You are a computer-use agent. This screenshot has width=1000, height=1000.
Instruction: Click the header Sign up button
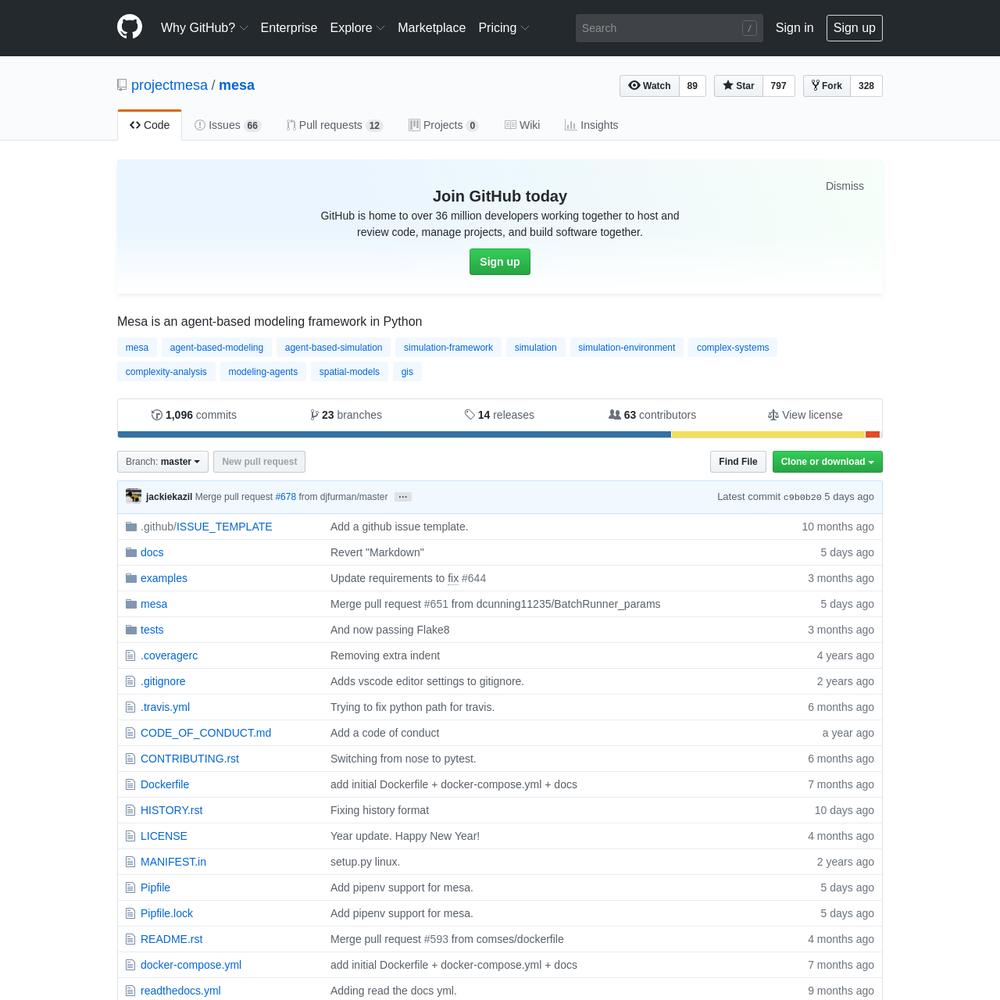pyautogui.click(x=855, y=28)
